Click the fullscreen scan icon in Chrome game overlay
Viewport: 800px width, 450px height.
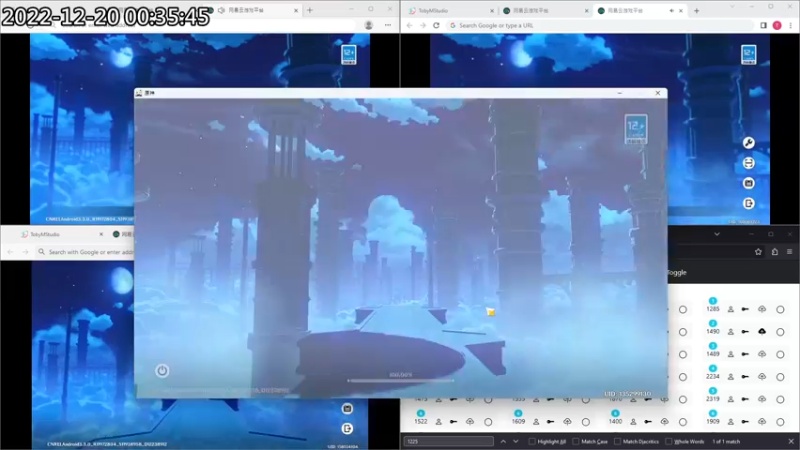tap(748, 163)
